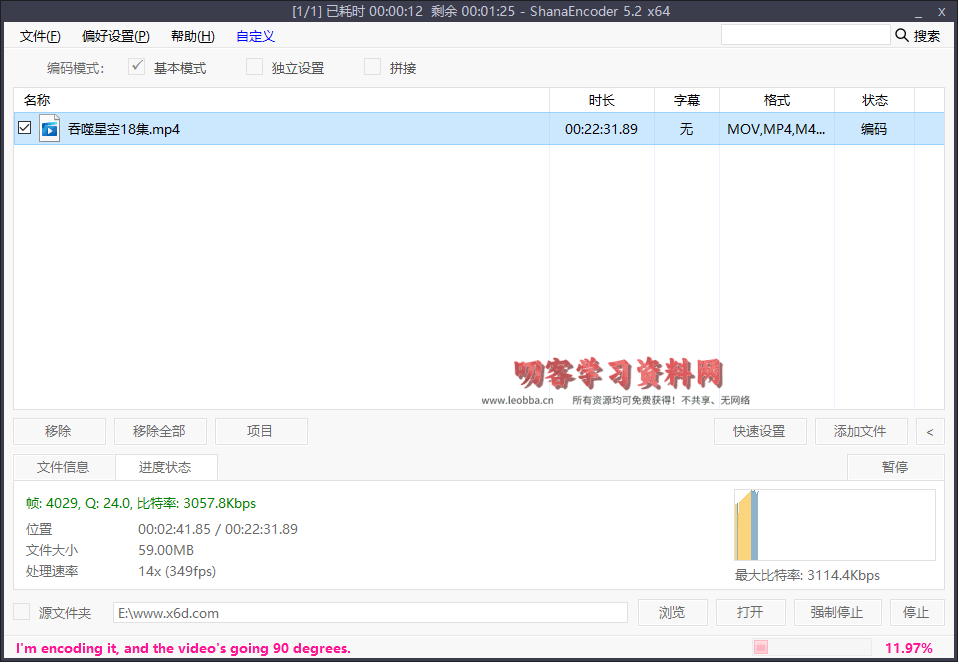Uncheck the 吞噬星空18集.mp4 file entry
The height and width of the screenshot is (662, 958).
click(x=24, y=128)
